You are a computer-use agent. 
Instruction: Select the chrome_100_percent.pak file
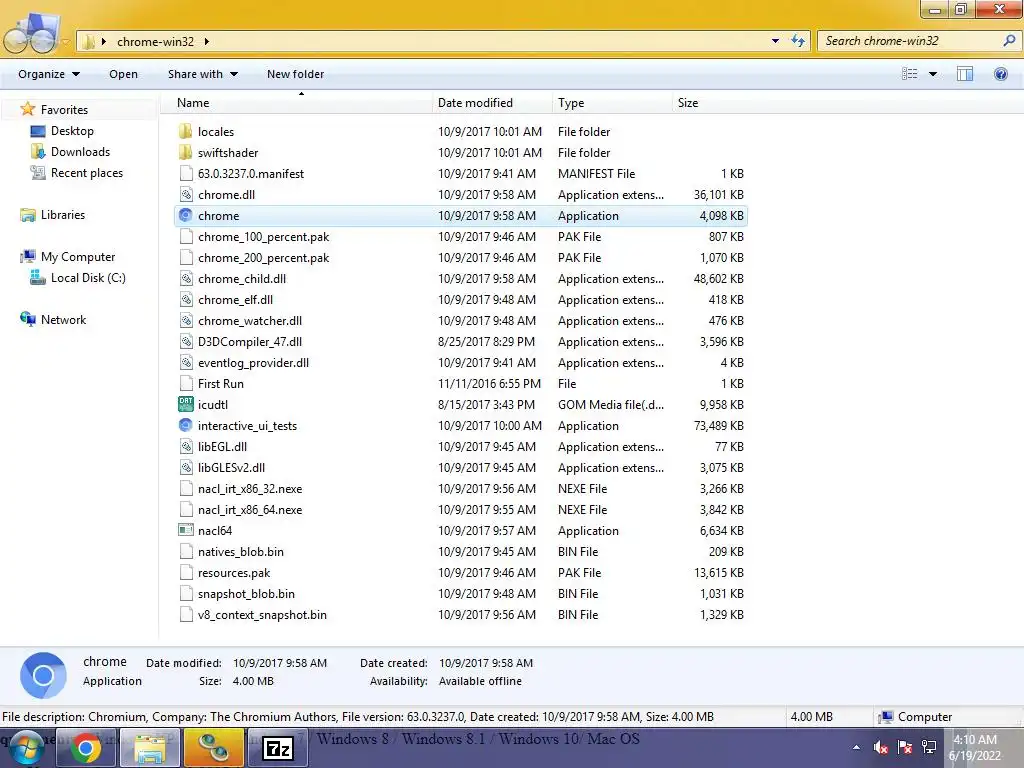pos(460,236)
